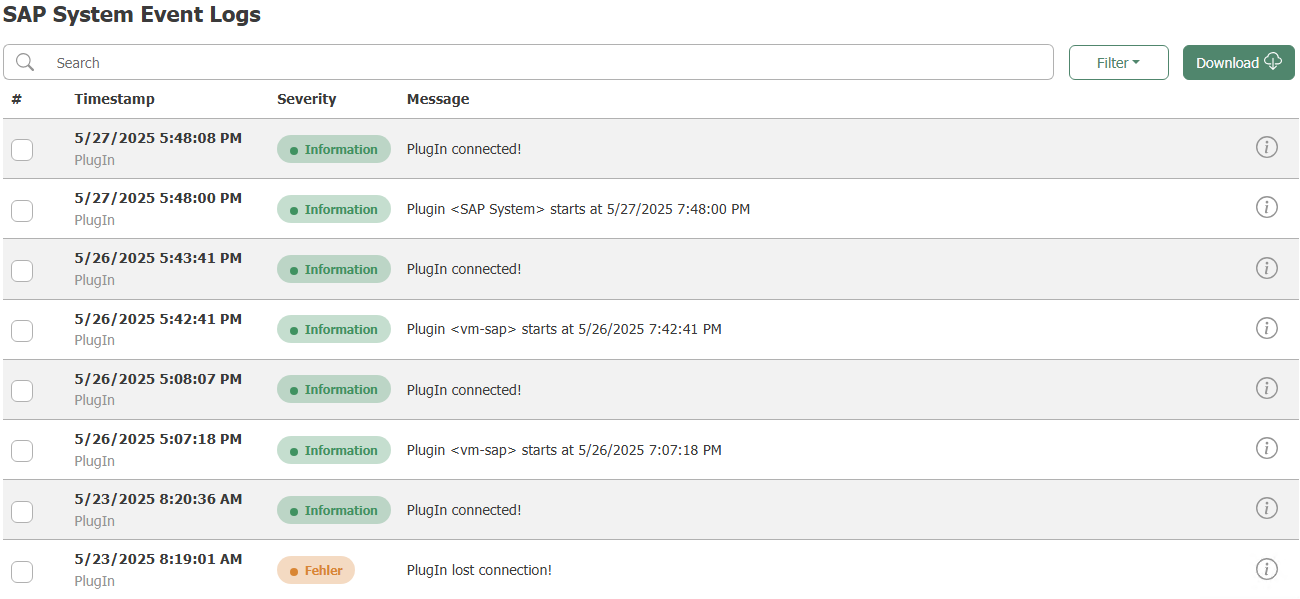Image resolution: width=1300 pixels, height=599 pixels.
Task: Click the Message column header
Action: pos(438,99)
